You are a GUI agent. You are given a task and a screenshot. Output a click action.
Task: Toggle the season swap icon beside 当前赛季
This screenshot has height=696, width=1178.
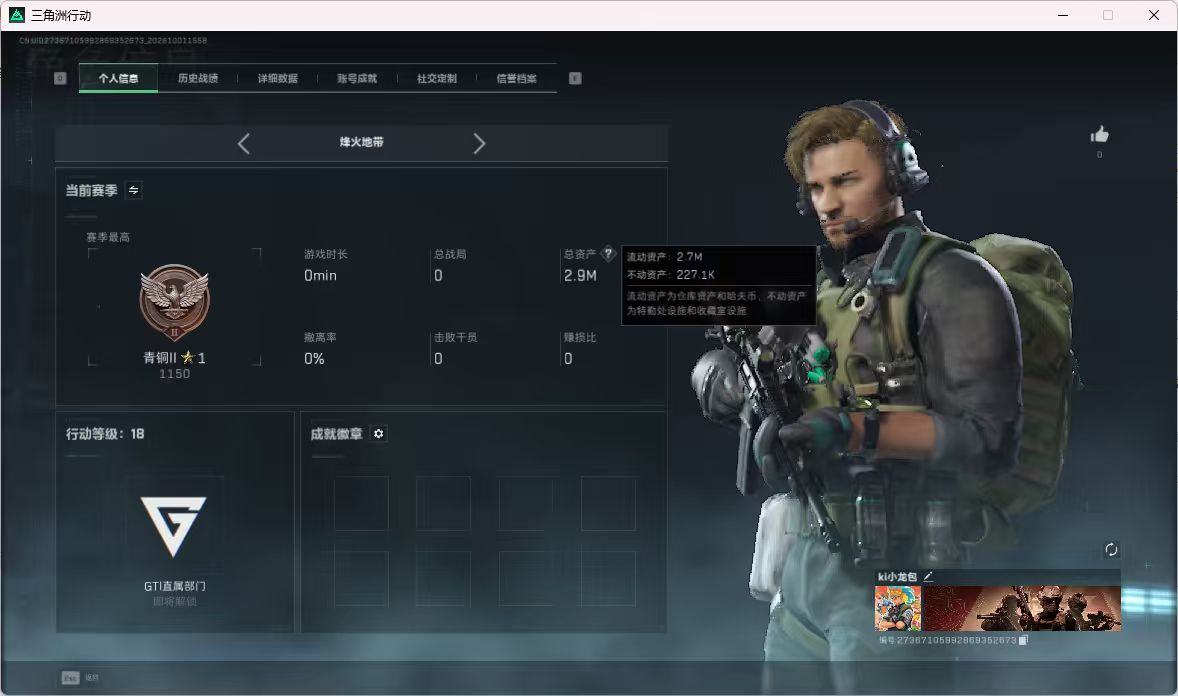pos(134,190)
